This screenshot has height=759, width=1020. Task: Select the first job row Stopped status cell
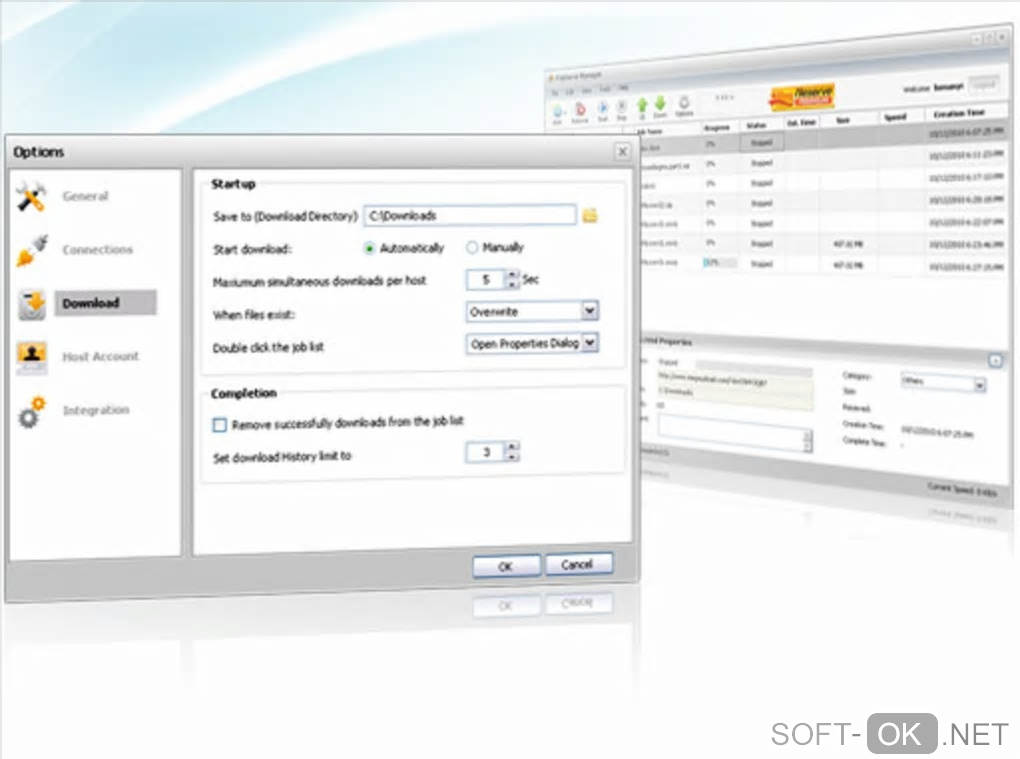pos(761,142)
